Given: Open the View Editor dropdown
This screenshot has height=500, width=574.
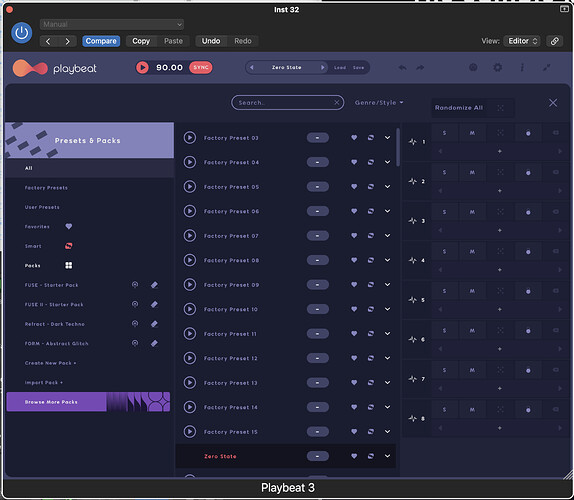Looking at the screenshot, I should pos(522,41).
